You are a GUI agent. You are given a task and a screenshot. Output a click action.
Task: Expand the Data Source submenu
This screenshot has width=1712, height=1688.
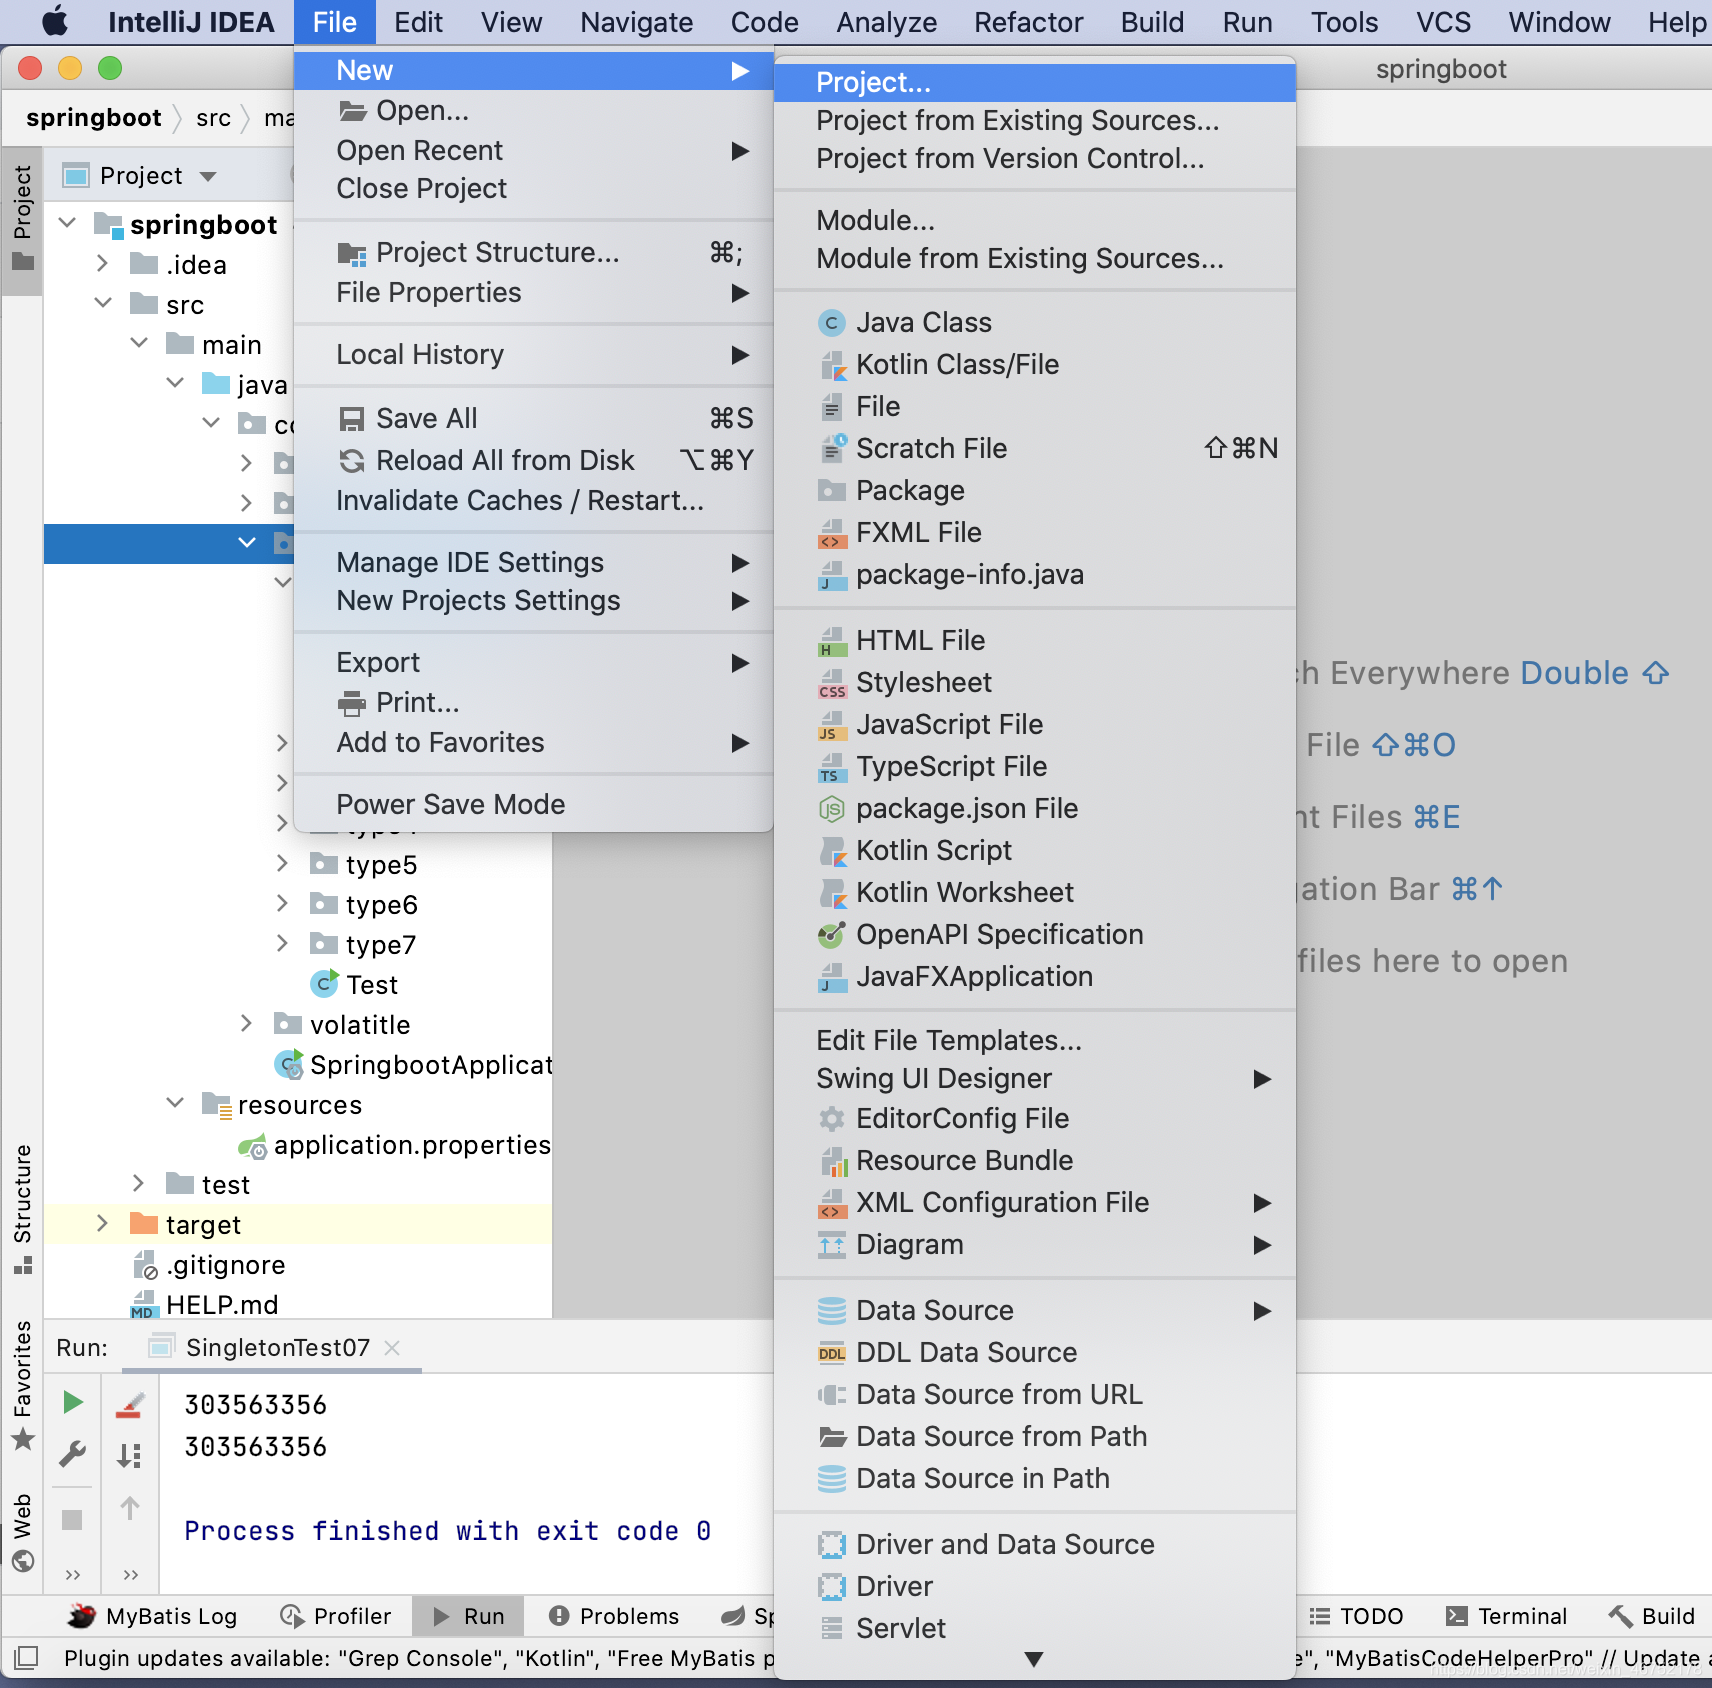click(x=1035, y=1310)
